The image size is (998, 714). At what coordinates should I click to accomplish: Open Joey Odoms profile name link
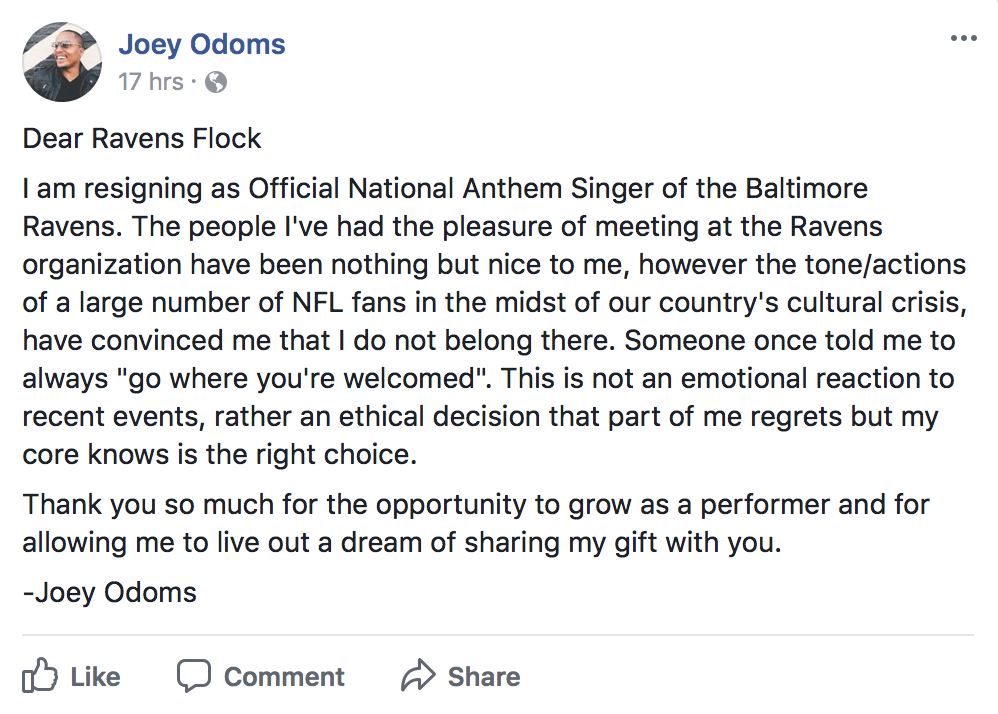pos(202,44)
